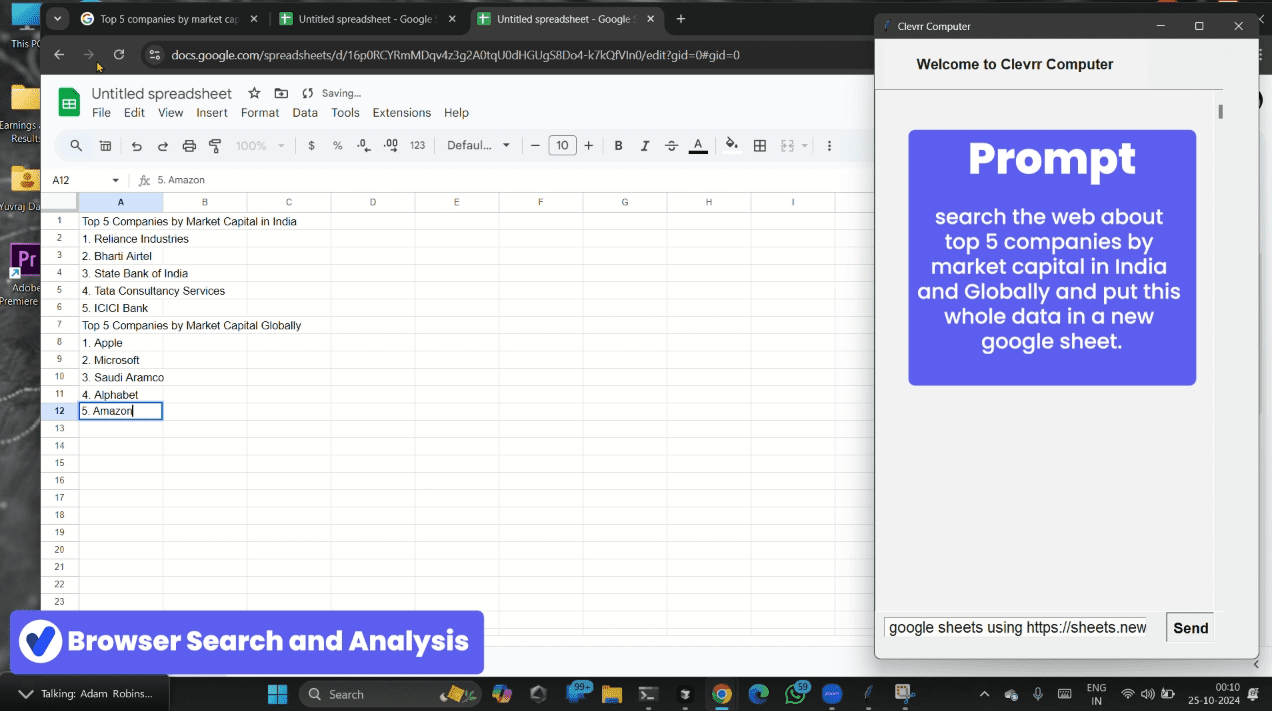
Task: Open the merge cells dropdown arrow
Action: pos(805,146)
